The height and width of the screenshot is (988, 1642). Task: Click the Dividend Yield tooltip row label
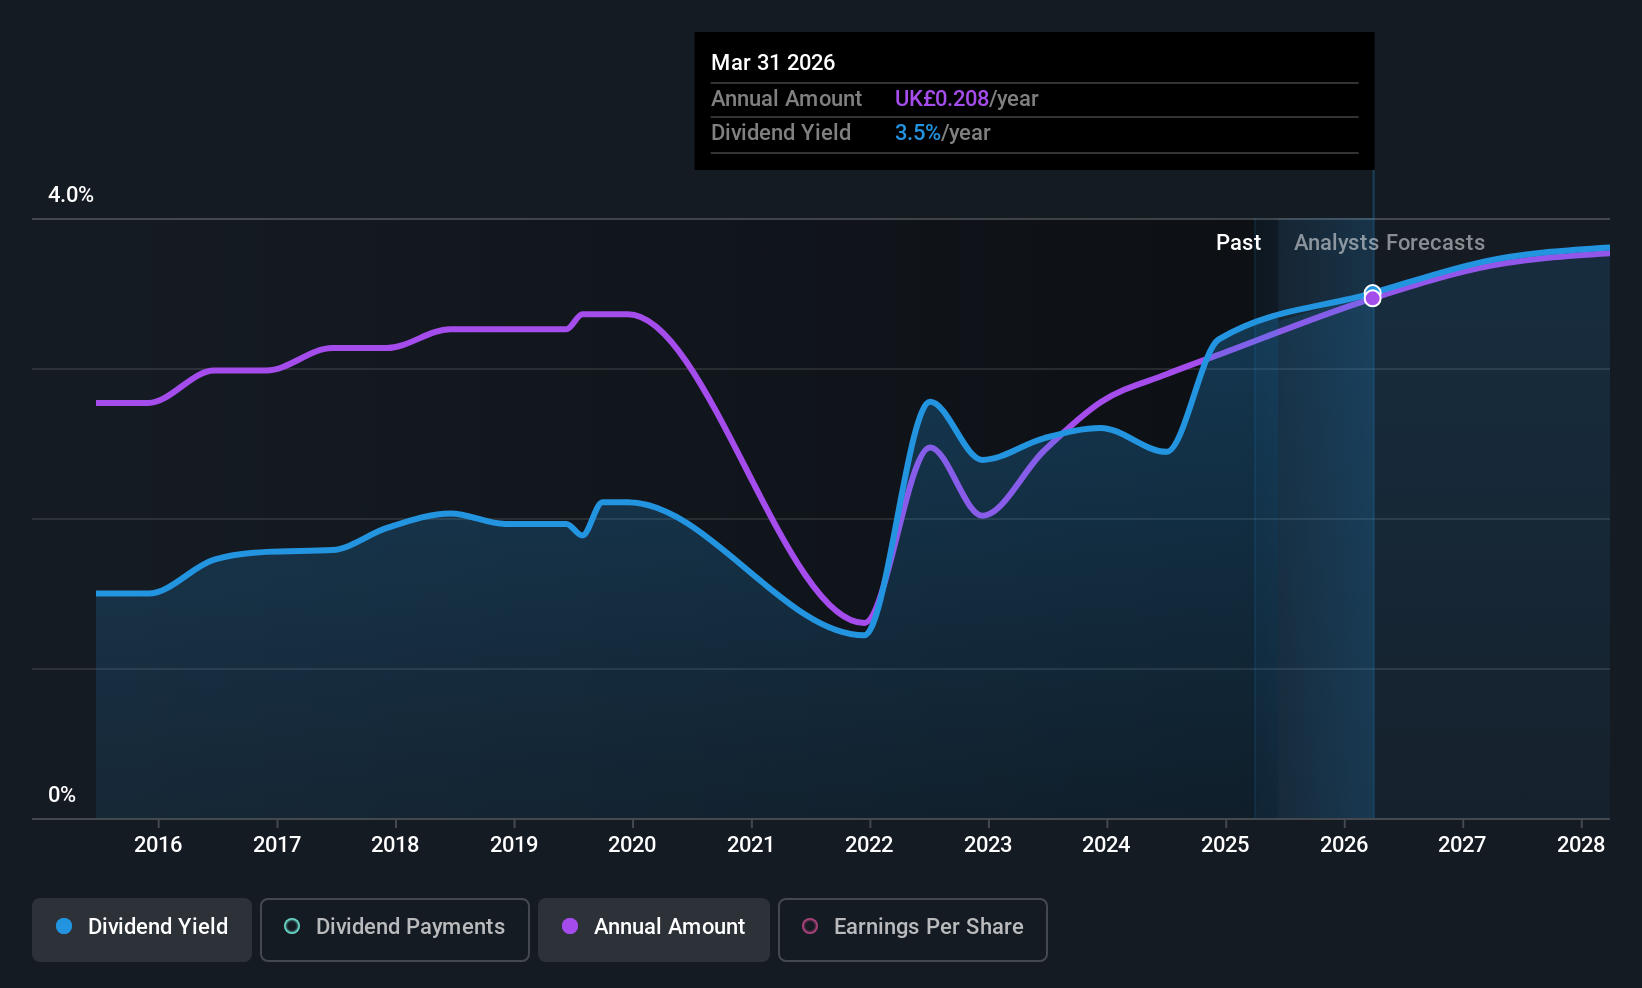pos(781,133)
